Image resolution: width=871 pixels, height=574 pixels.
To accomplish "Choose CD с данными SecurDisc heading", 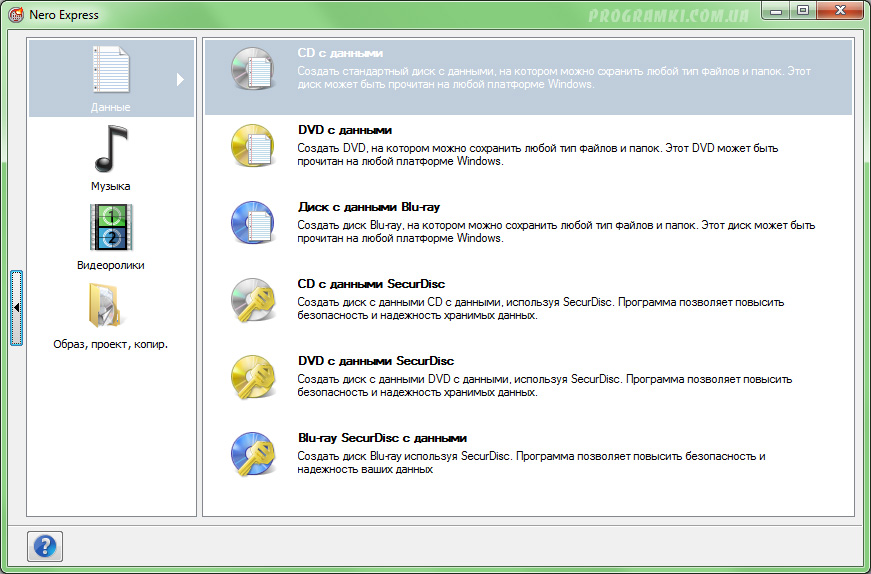I will [x=371, y=284].
